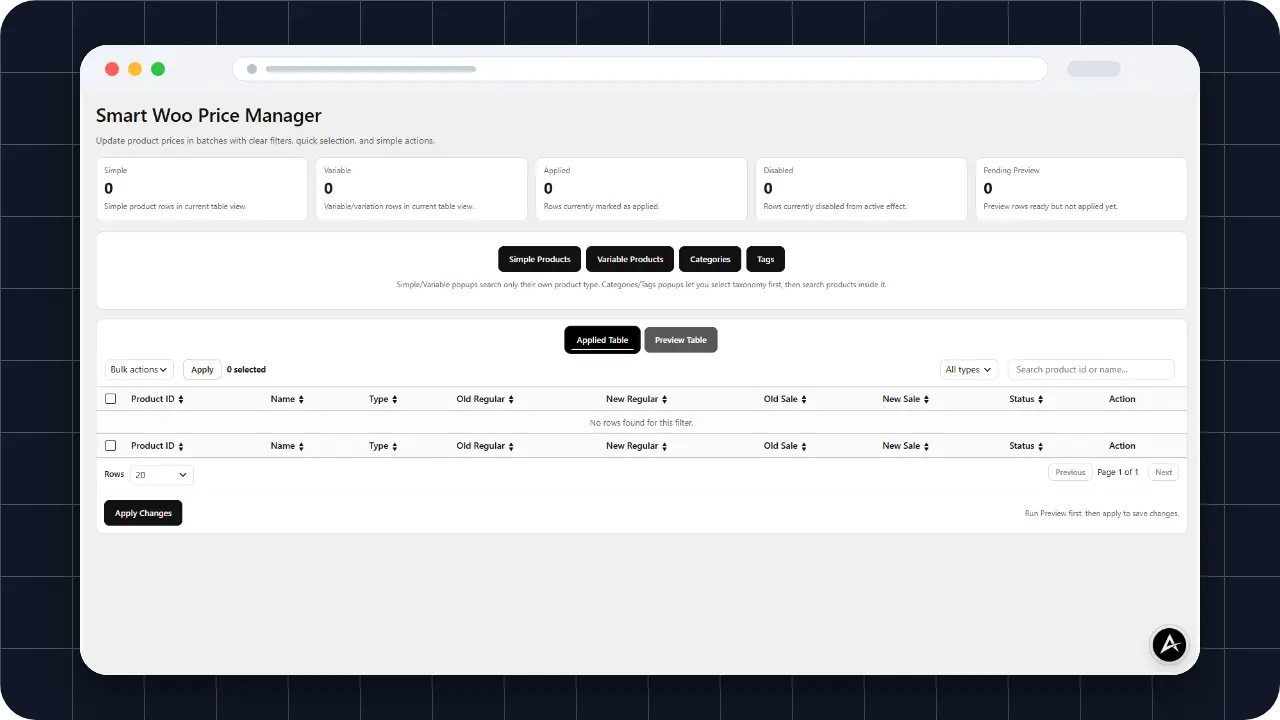
Task: Click the Variable stat card
Action: click(422, 189)
